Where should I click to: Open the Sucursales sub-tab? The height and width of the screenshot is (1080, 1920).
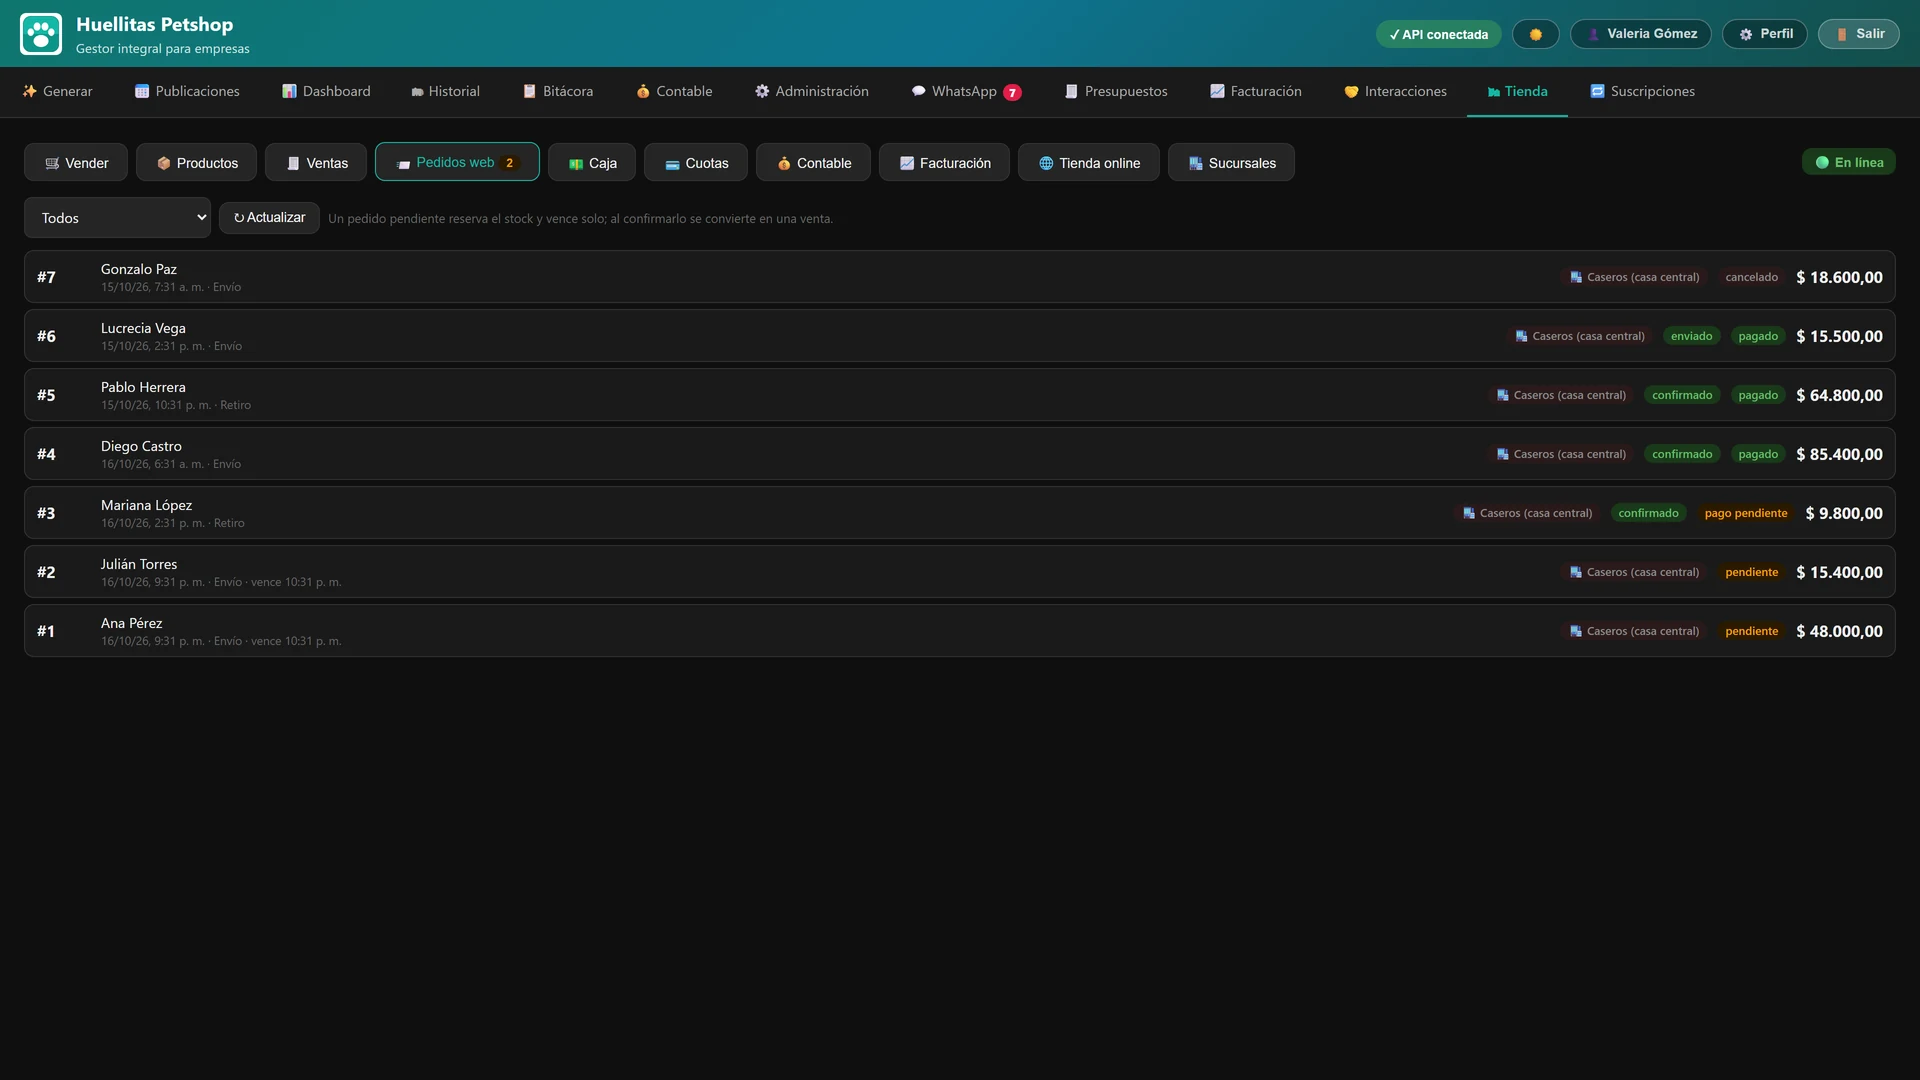coord(1231,163)
